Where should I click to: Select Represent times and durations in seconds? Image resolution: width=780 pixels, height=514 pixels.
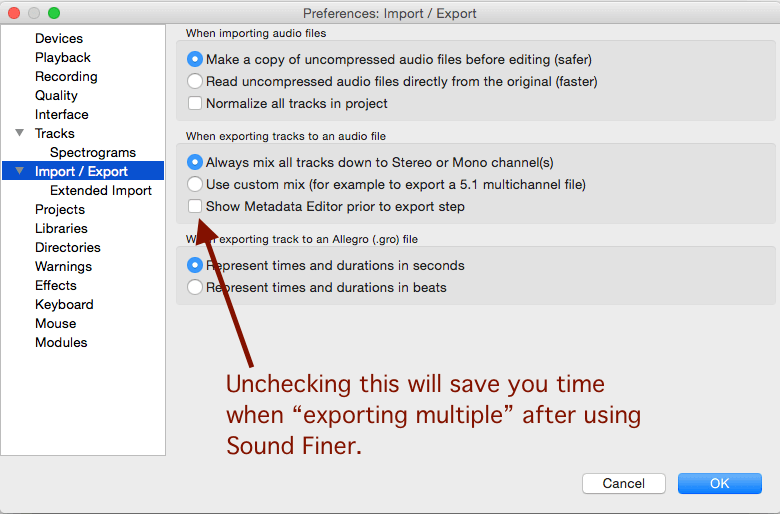[x=195, y=265]
